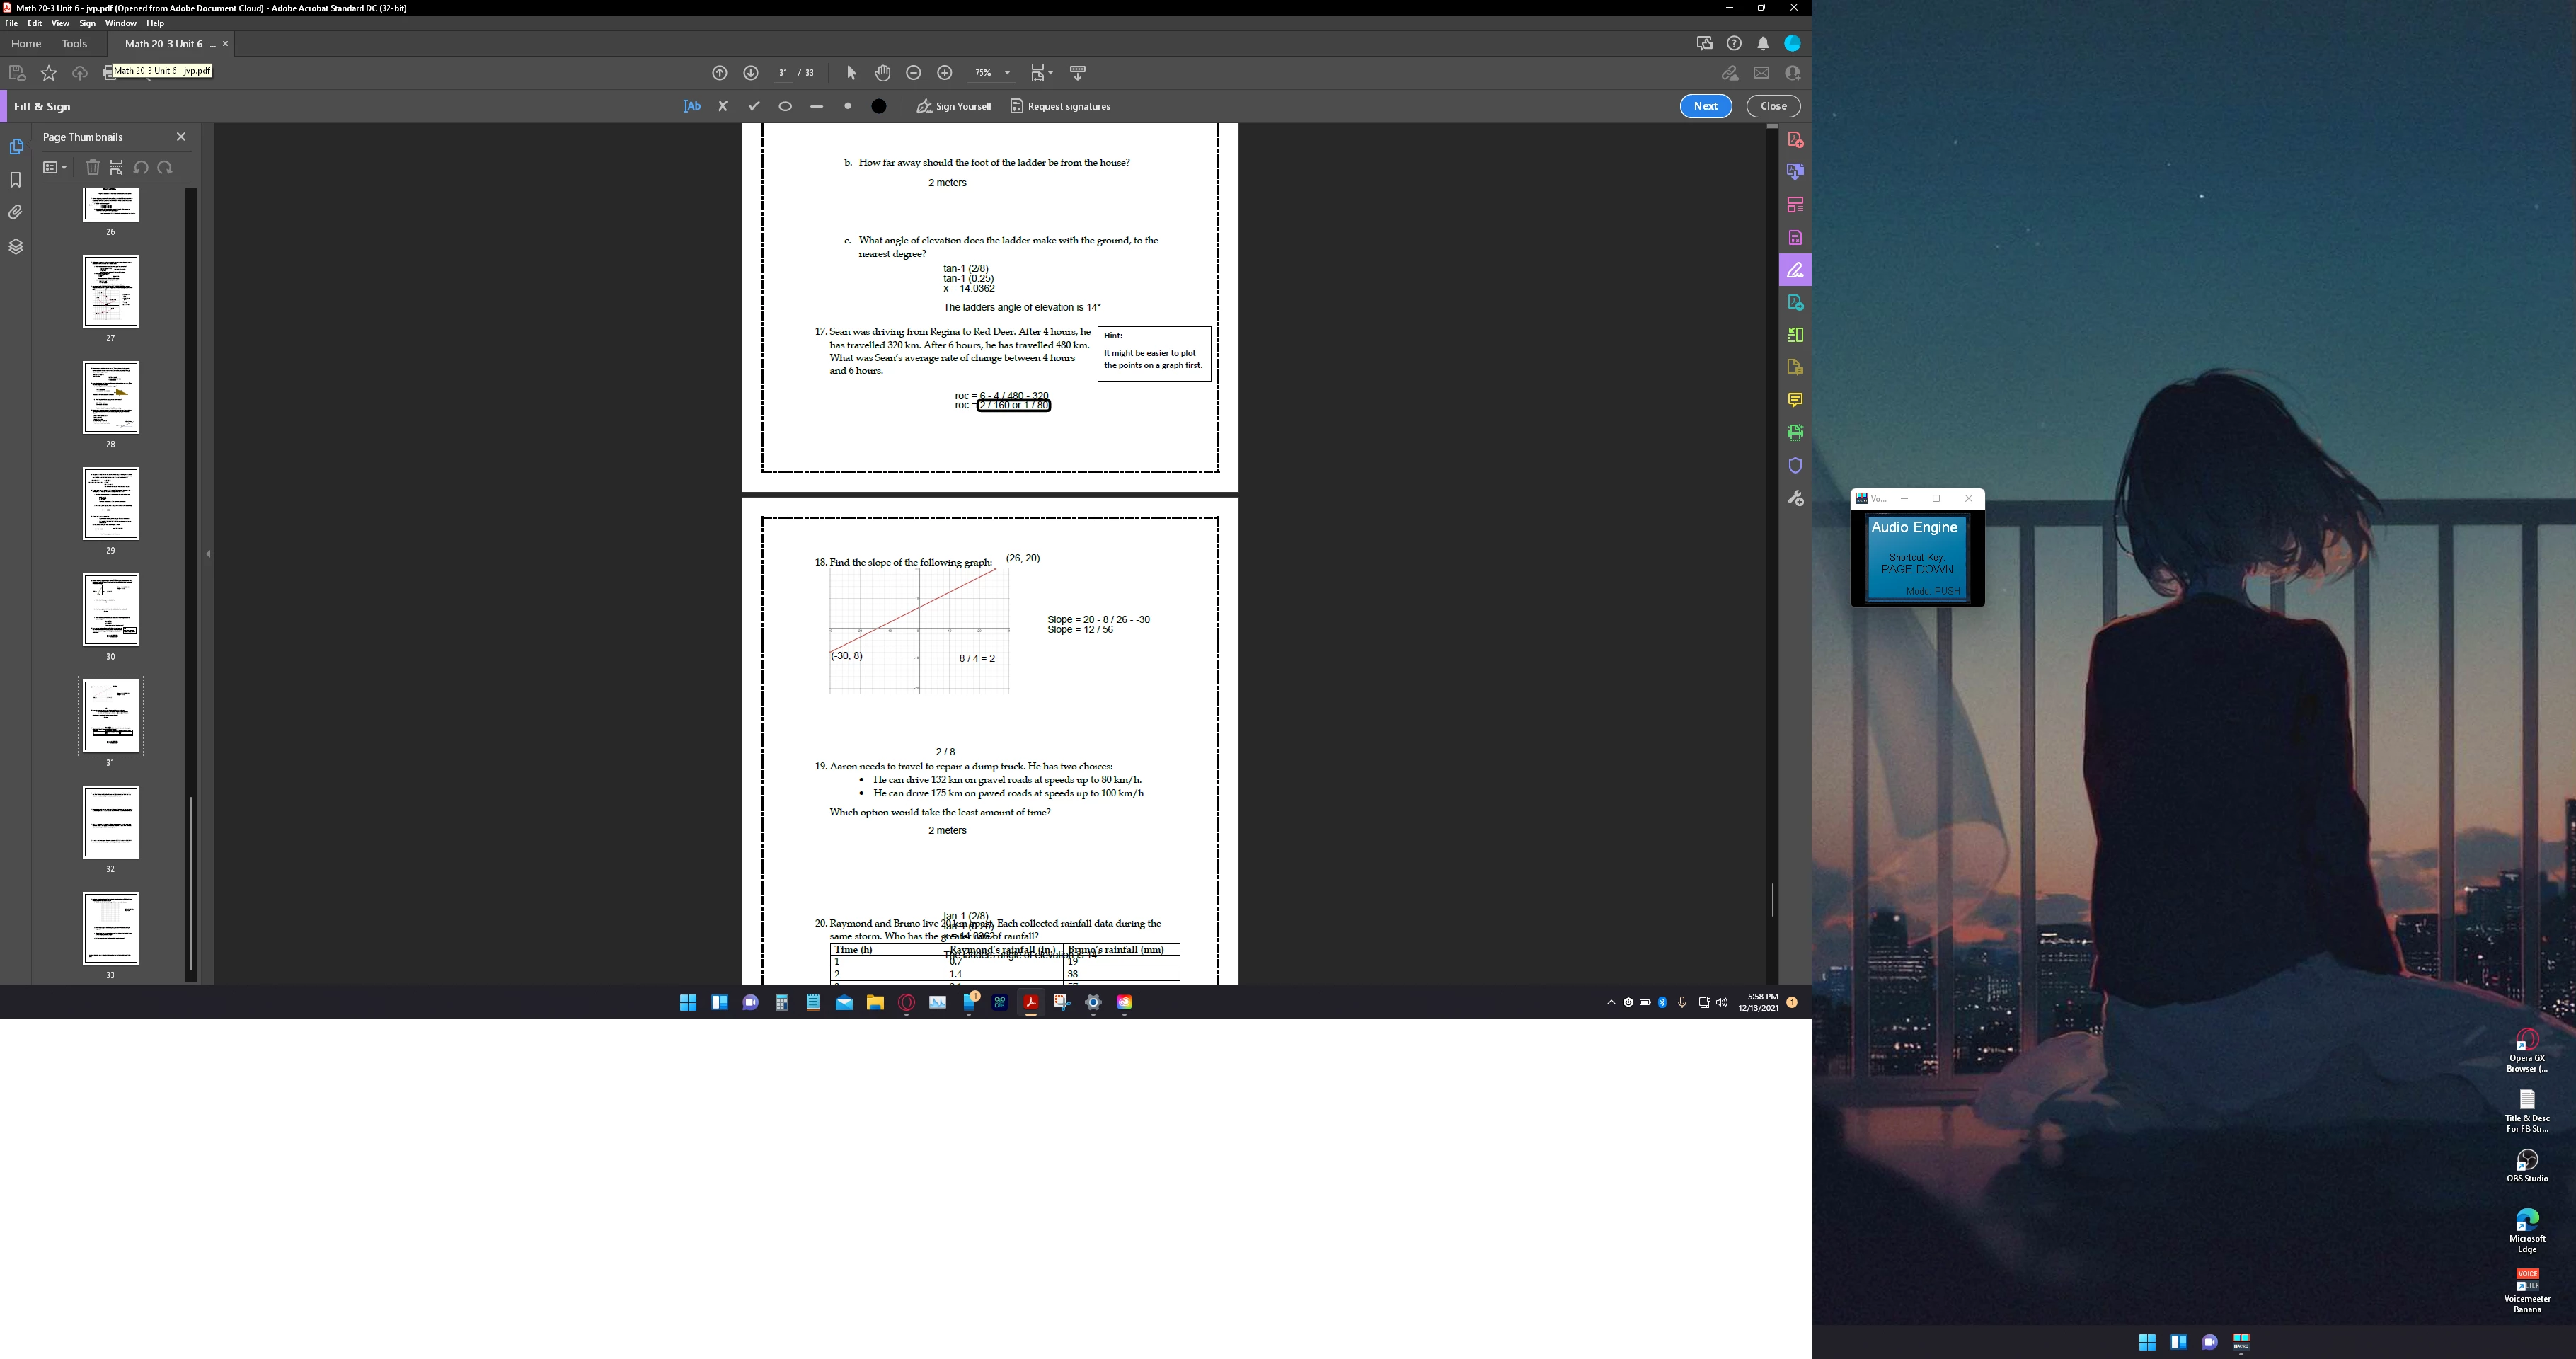This screenshot has width=2576, height=1359.
Task: Open the Comment tool in right pane
Action: coord(1795,400)
